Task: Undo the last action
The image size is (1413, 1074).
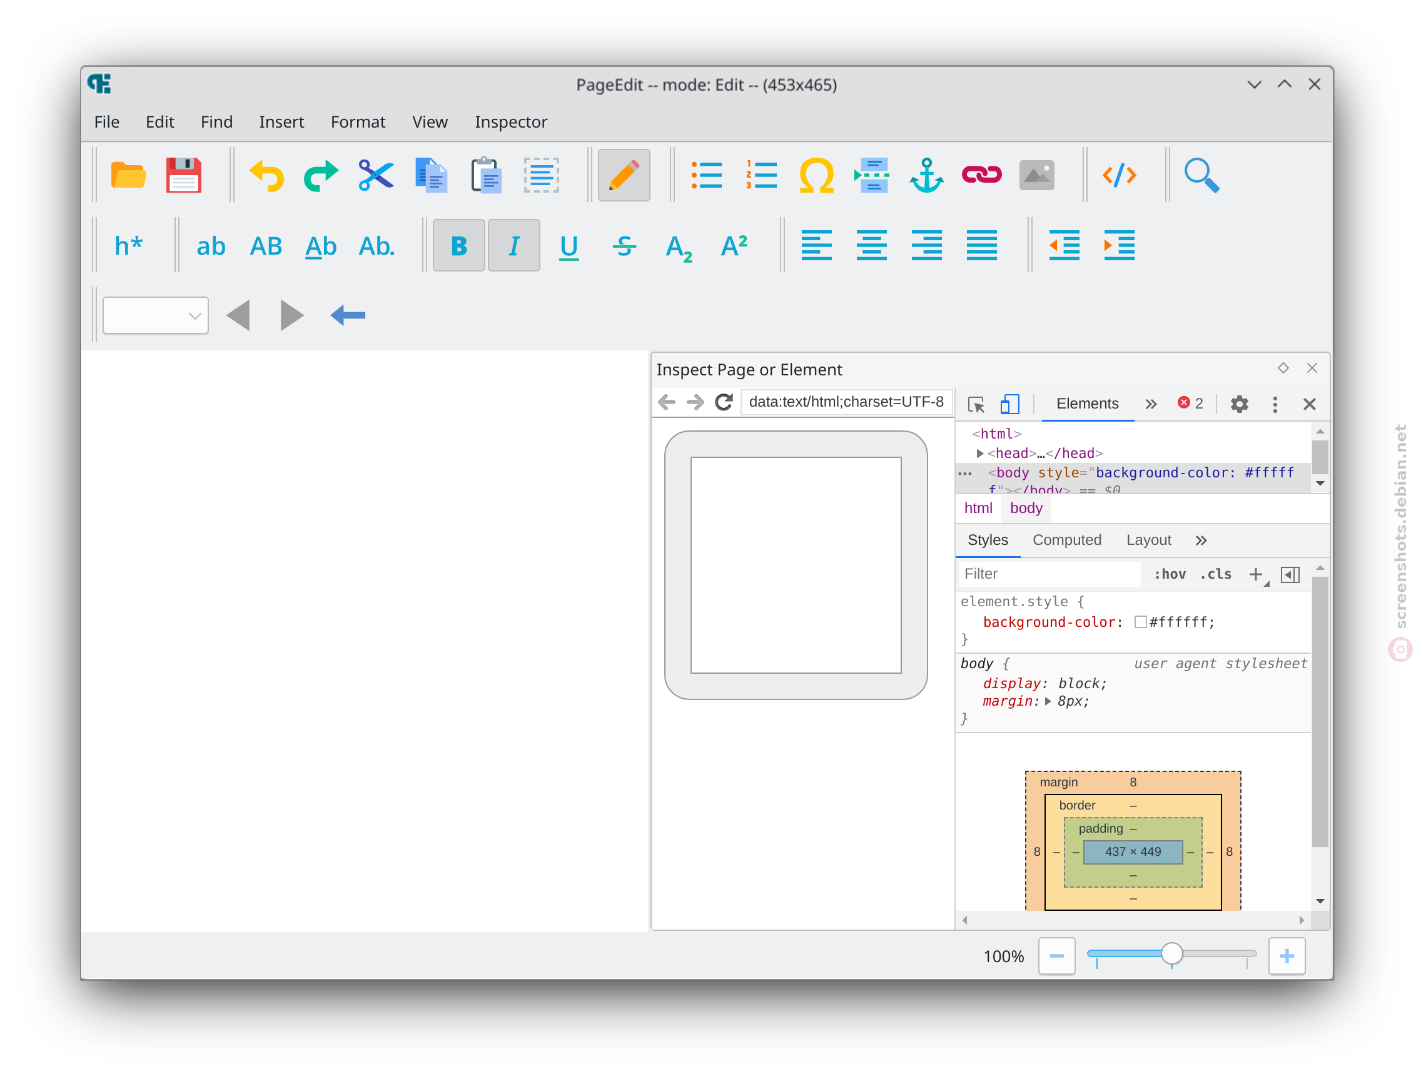Action: point(266,176)
